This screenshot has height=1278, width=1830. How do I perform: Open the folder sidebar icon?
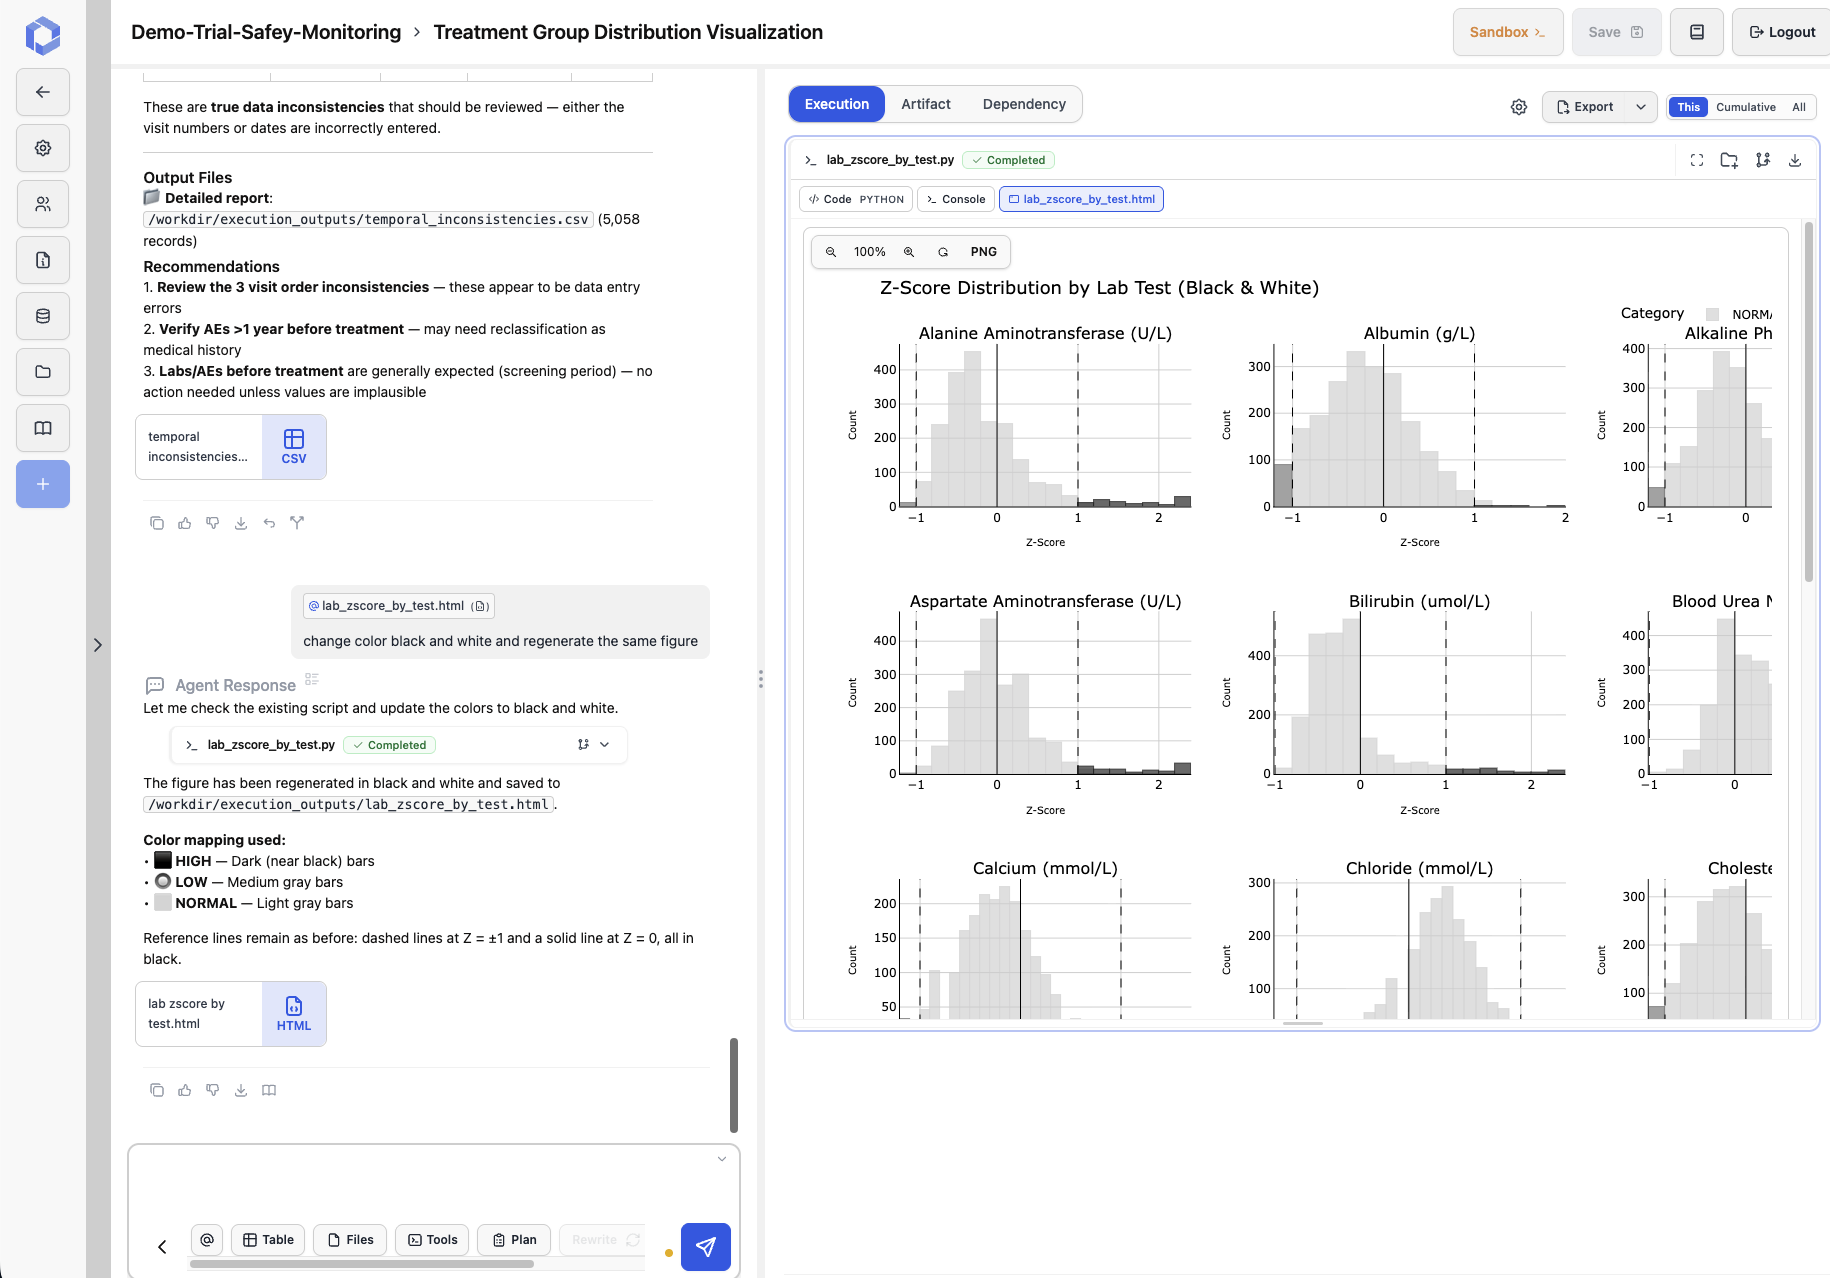[43, 372]
